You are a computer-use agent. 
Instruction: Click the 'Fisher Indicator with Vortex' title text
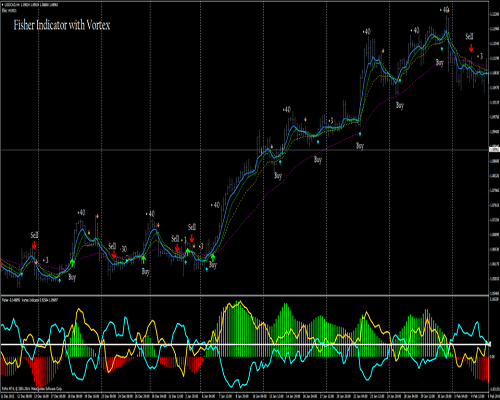[62, 25]
